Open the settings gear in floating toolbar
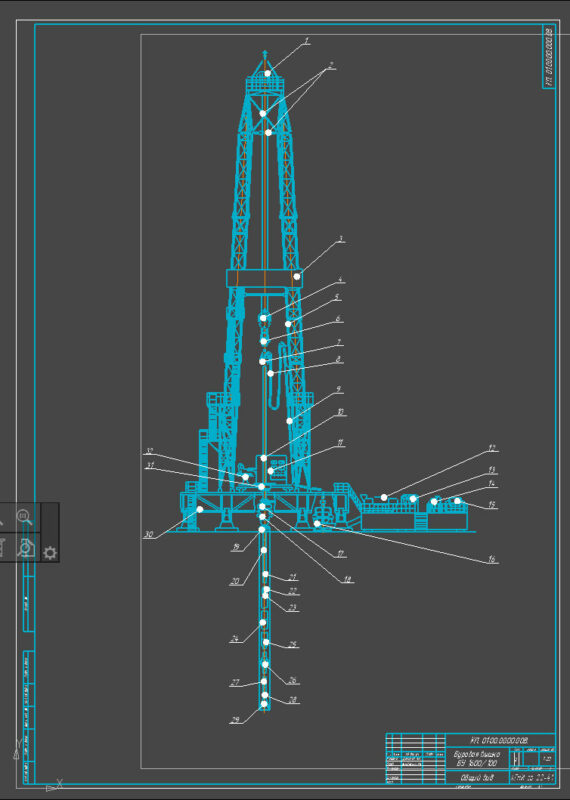 [49, 553]
